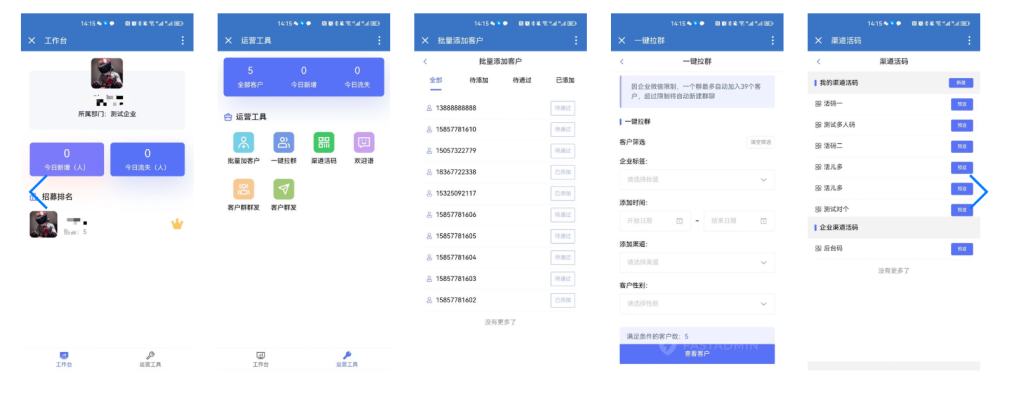The height and width of the screenshot is (404, 1024).
Task: Tap the 全部客户 count card
Action: [250, 77]
